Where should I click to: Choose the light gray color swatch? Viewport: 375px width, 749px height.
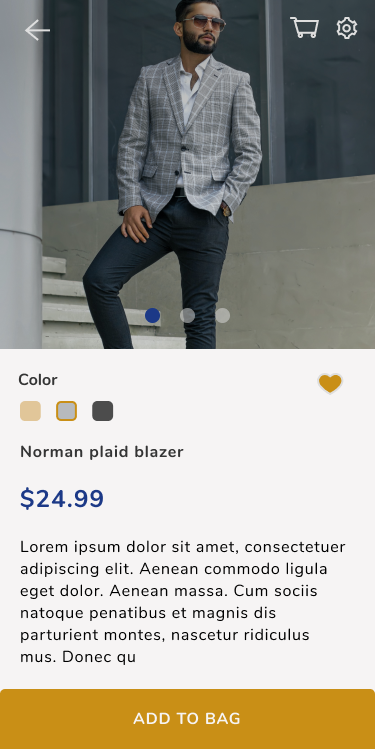point(66,411)
